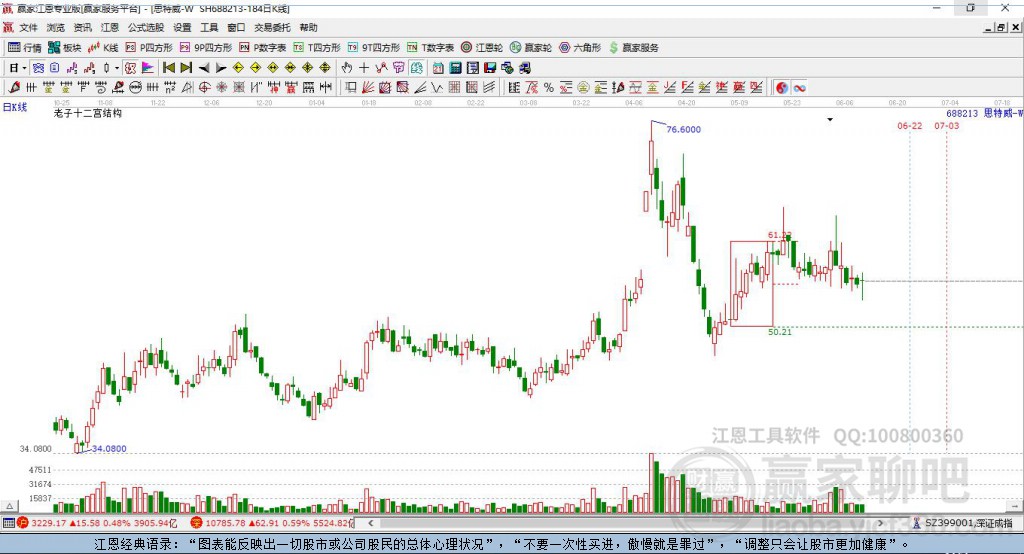
Task: Click the black left-pointing triangle
Action: point(204,68)
